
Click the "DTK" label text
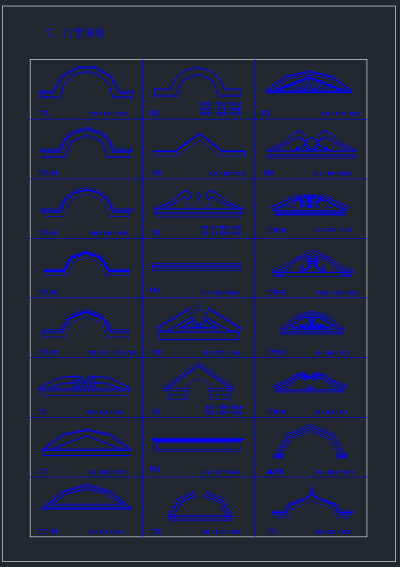(156, 532)
